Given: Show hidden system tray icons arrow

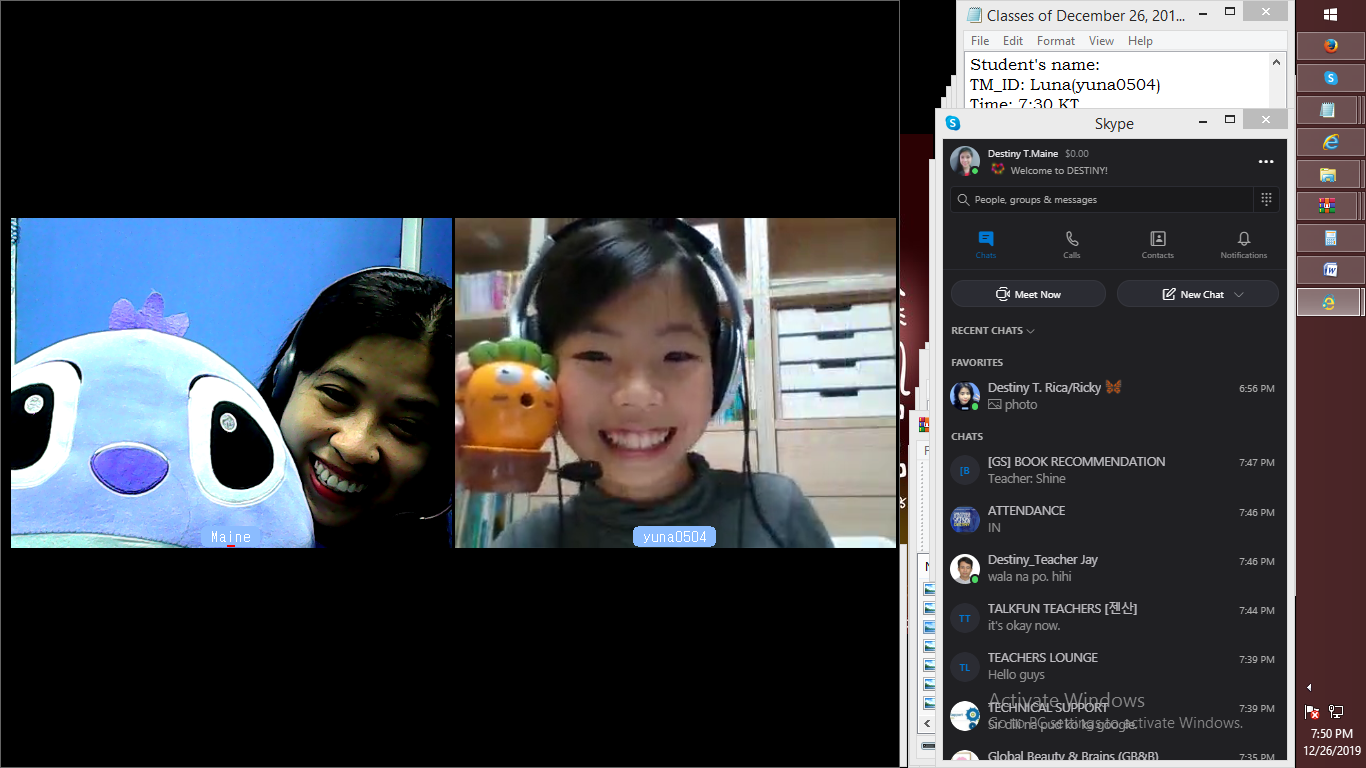Looking at the screenshot, I should [1309, 688].
